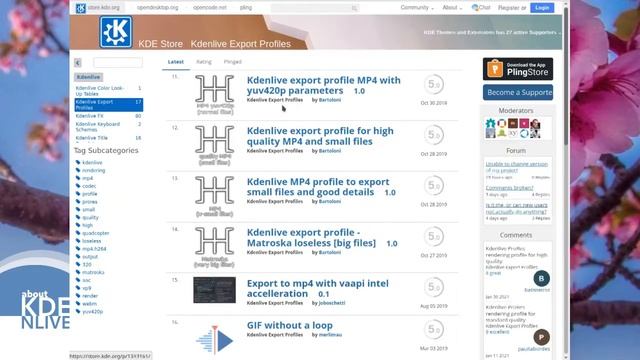This screenshot has height=360, width=640.
Task: Click the sidebar category filter field
Action: point(118,62)
